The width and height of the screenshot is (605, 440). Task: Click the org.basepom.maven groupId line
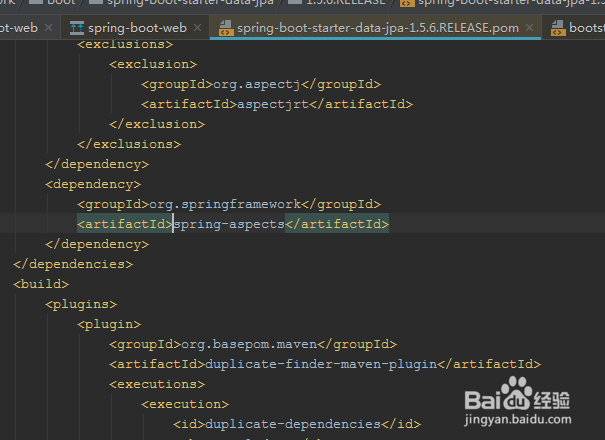point(253,344)
